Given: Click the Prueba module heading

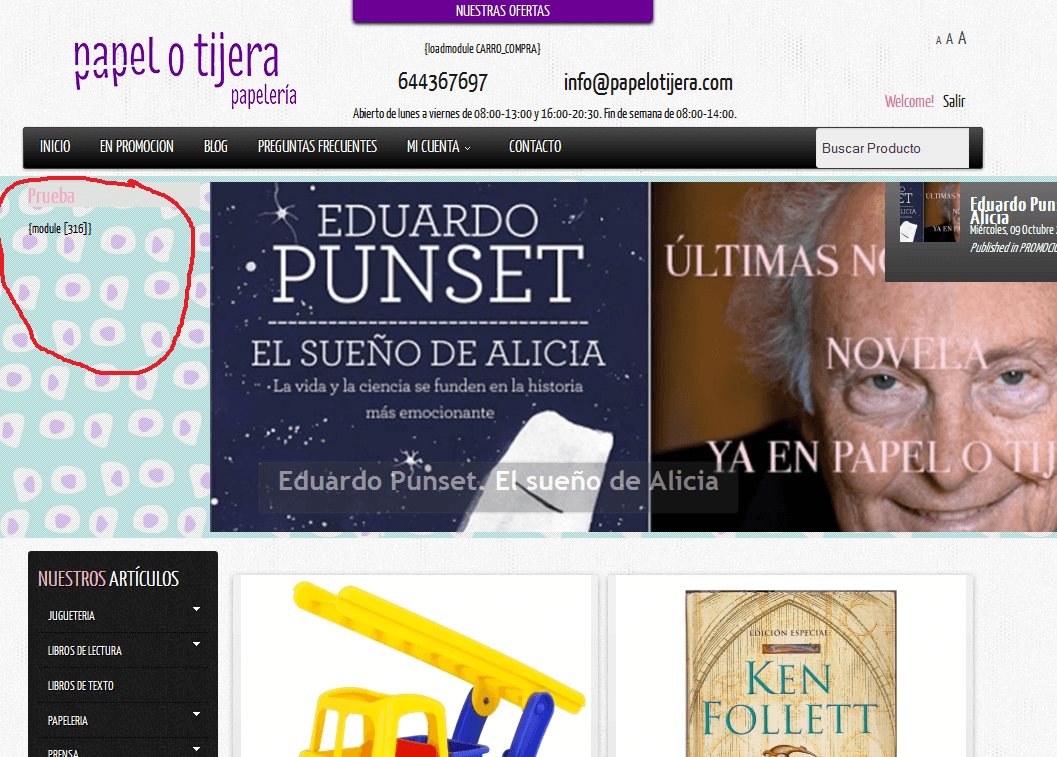Looking at the screenshot, I should [x=51, y=196].
